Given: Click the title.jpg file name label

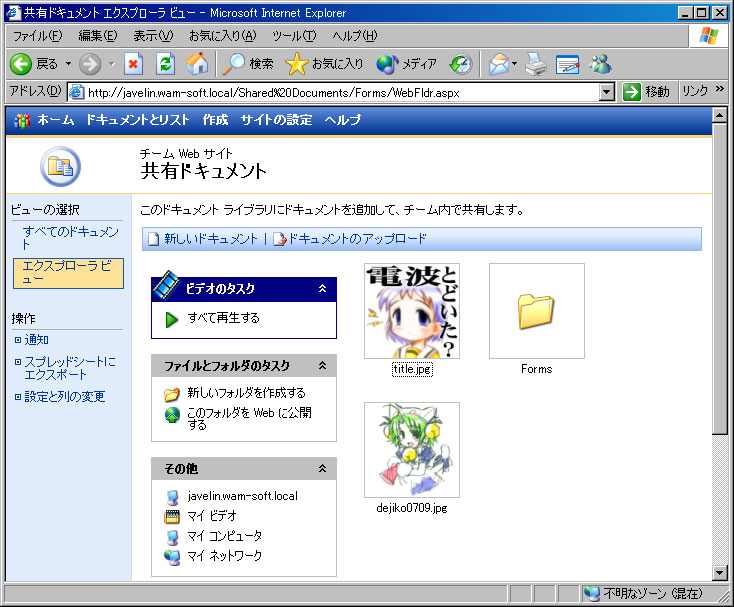Looking at the screenshot, I should point(412,369).
